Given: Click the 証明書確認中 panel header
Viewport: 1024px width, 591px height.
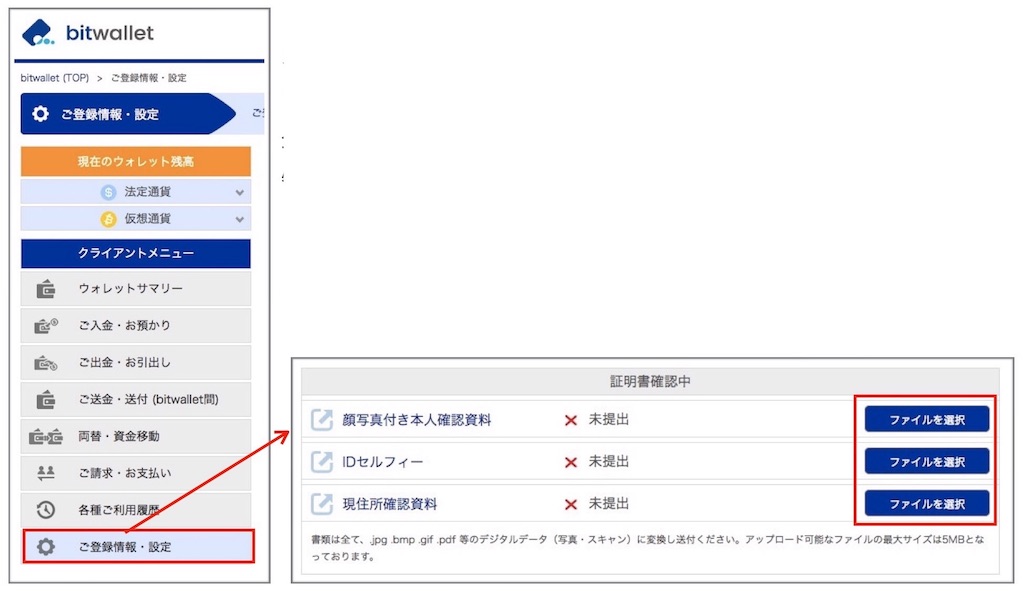Looking at the screenshot, I should coord(650,381).
